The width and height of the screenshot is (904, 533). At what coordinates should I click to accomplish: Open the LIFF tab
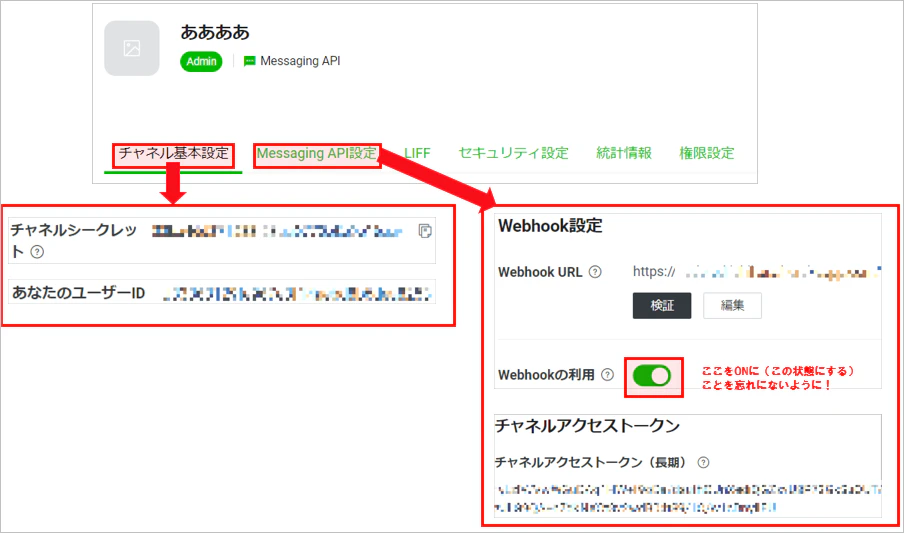[x=417, y=153]
